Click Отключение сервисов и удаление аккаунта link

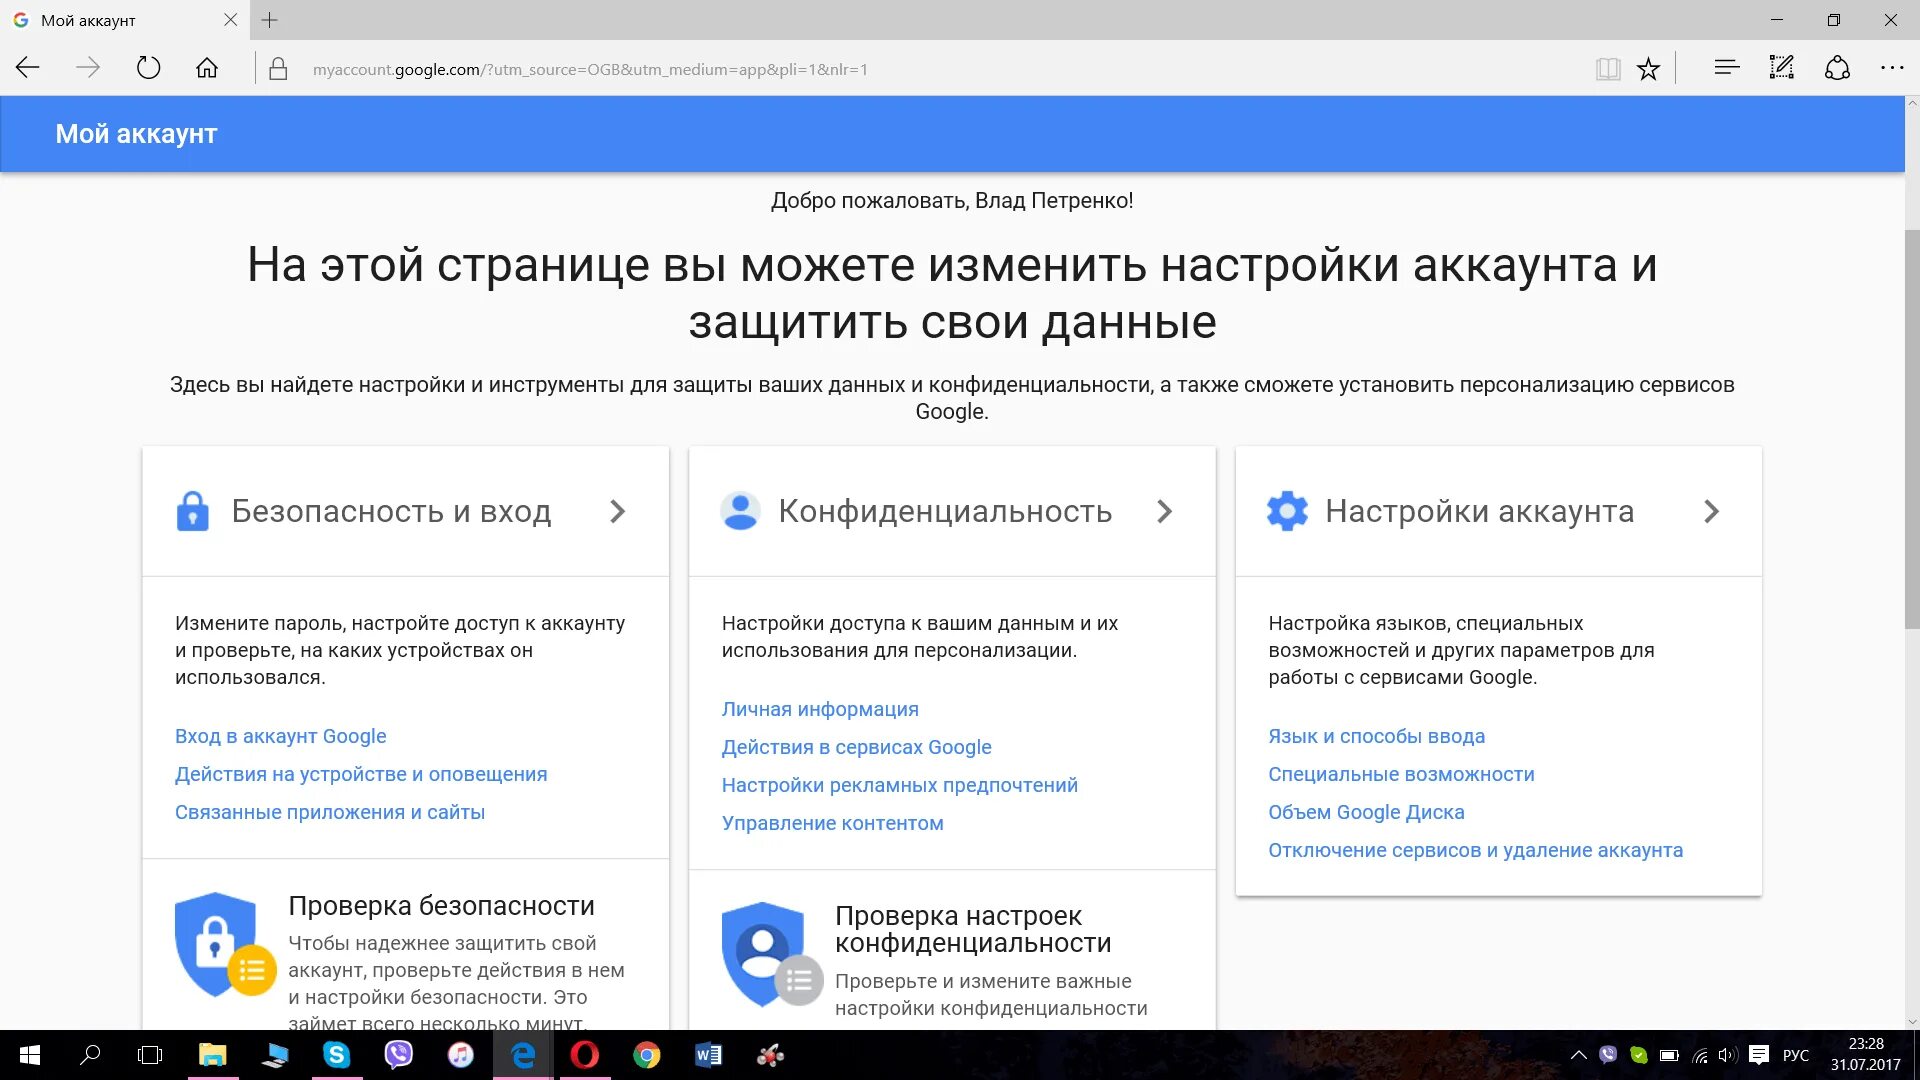(x=1475, y=850)
